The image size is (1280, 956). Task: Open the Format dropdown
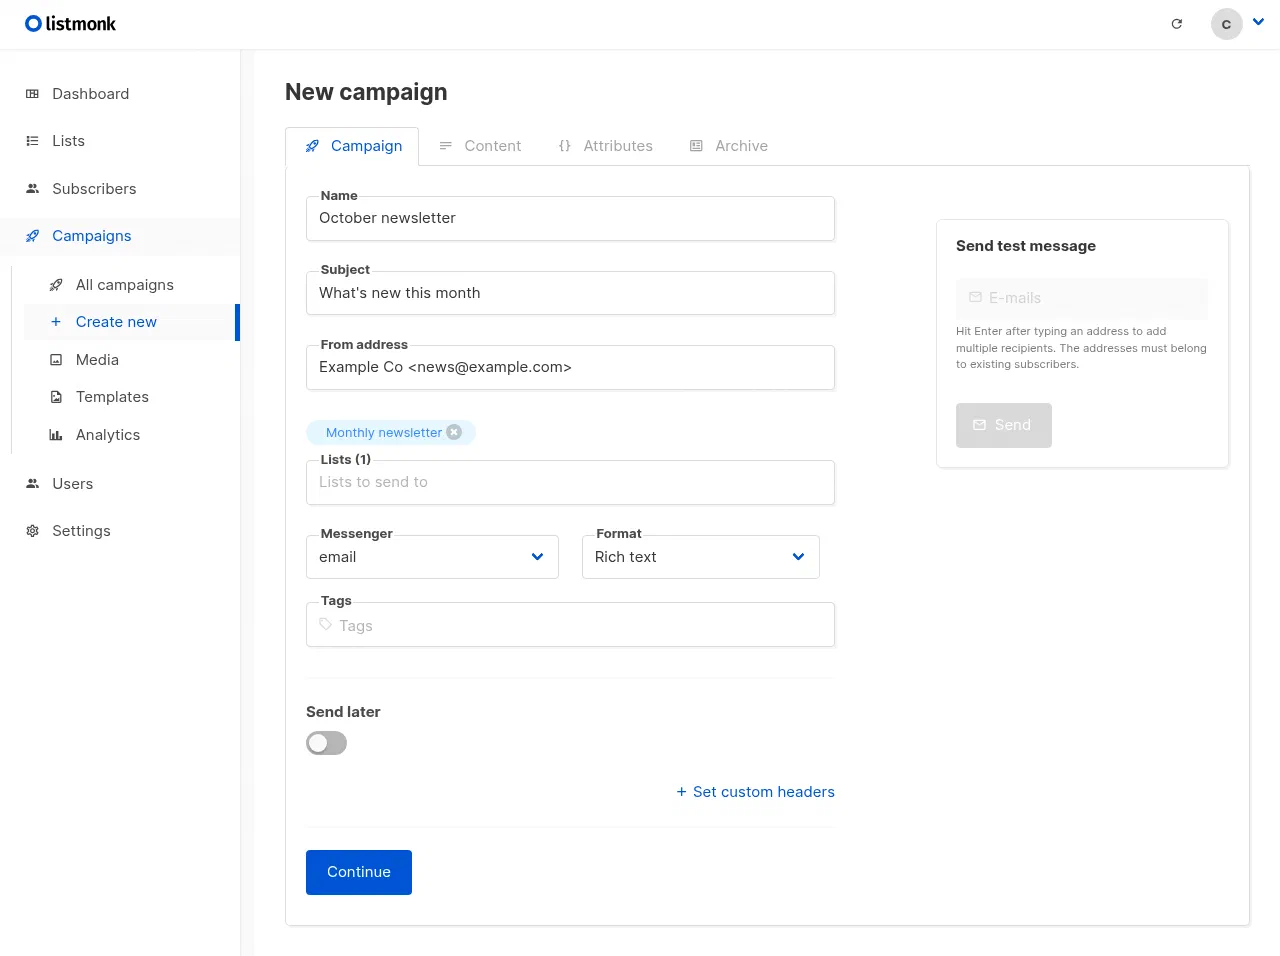click(701, 557)
